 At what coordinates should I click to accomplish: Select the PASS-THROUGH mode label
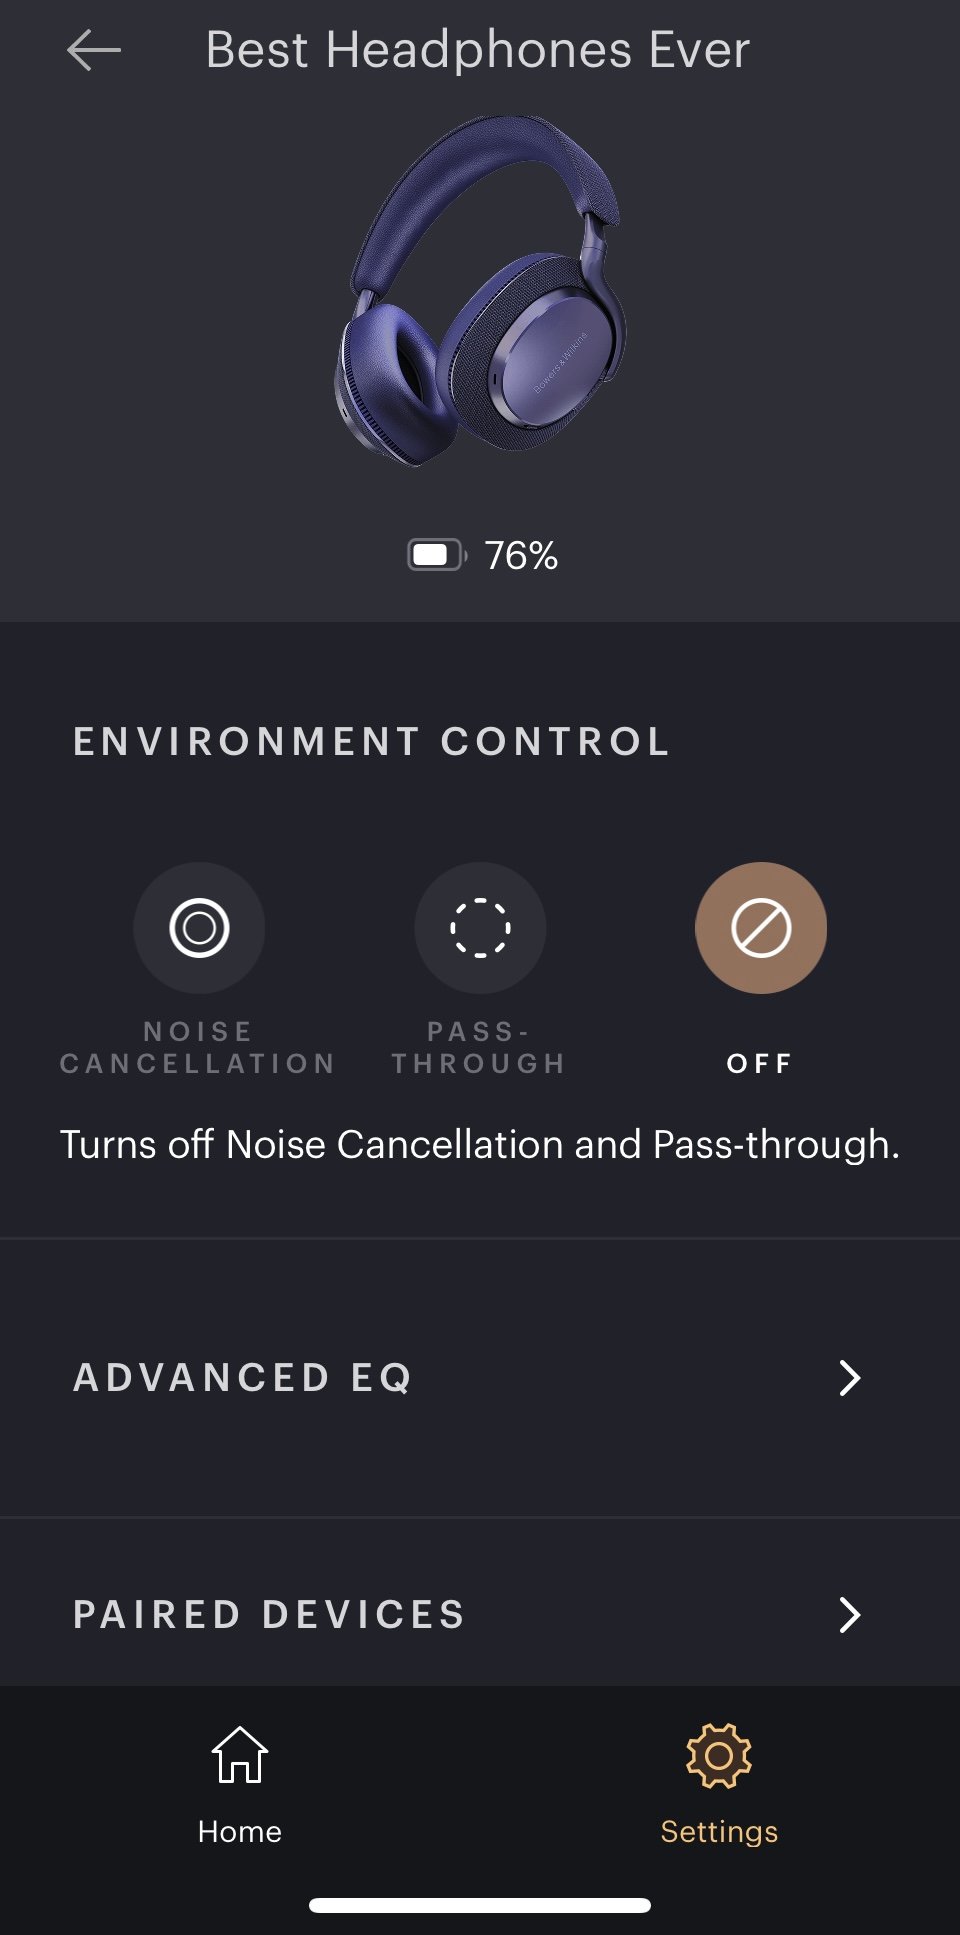pos(479,1047)
